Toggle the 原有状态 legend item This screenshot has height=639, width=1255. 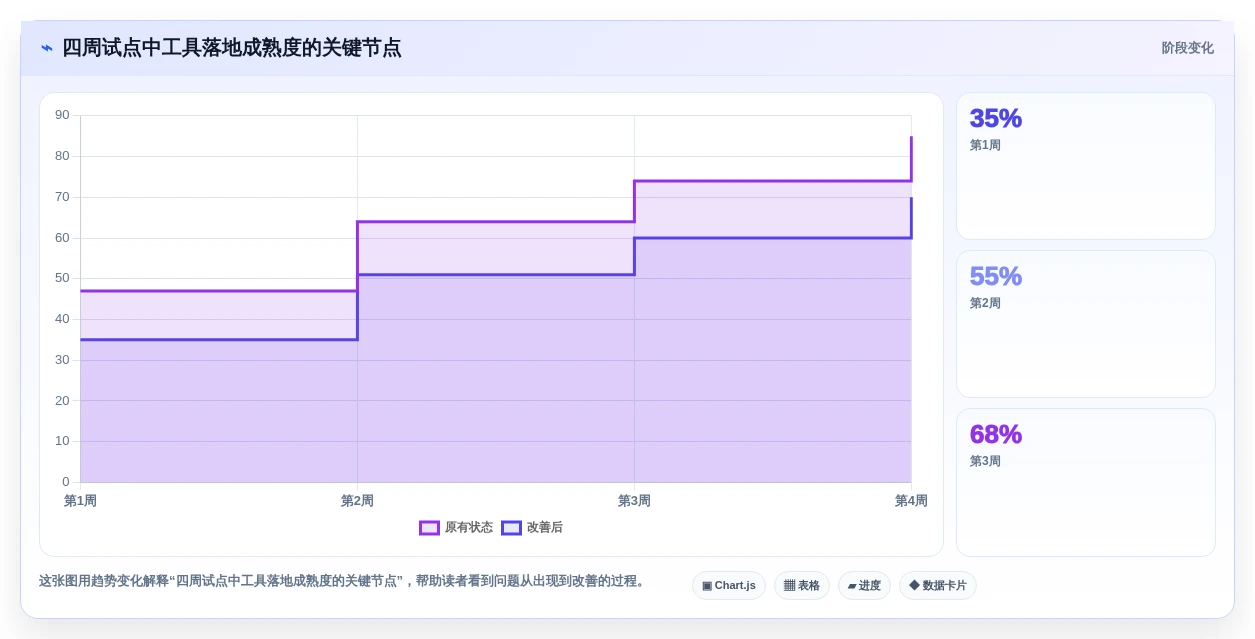pyautogui.click(x=456, y=527)
